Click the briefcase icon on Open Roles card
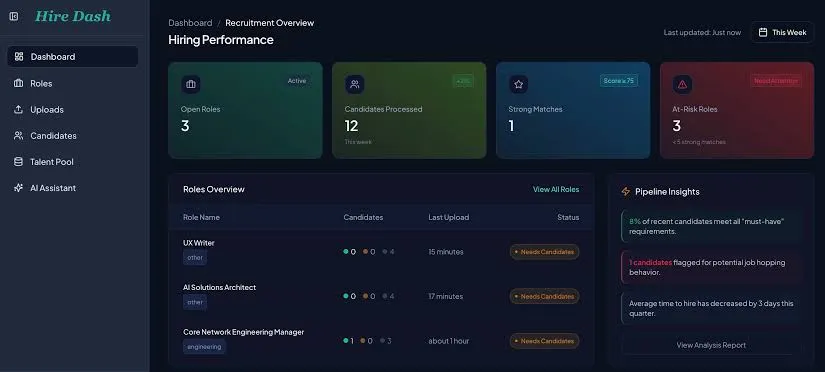 (190, 84)
